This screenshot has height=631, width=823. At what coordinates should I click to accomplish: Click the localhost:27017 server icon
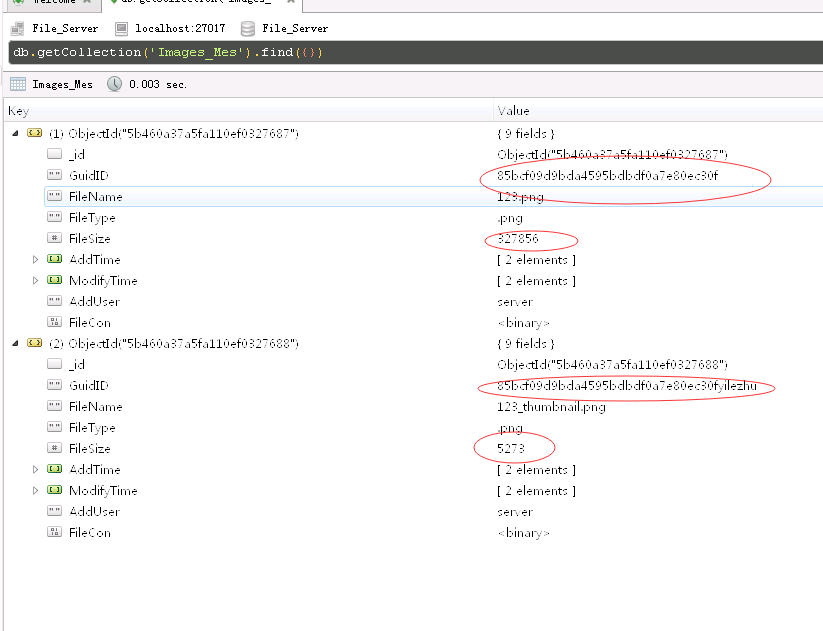coord(120,28)
